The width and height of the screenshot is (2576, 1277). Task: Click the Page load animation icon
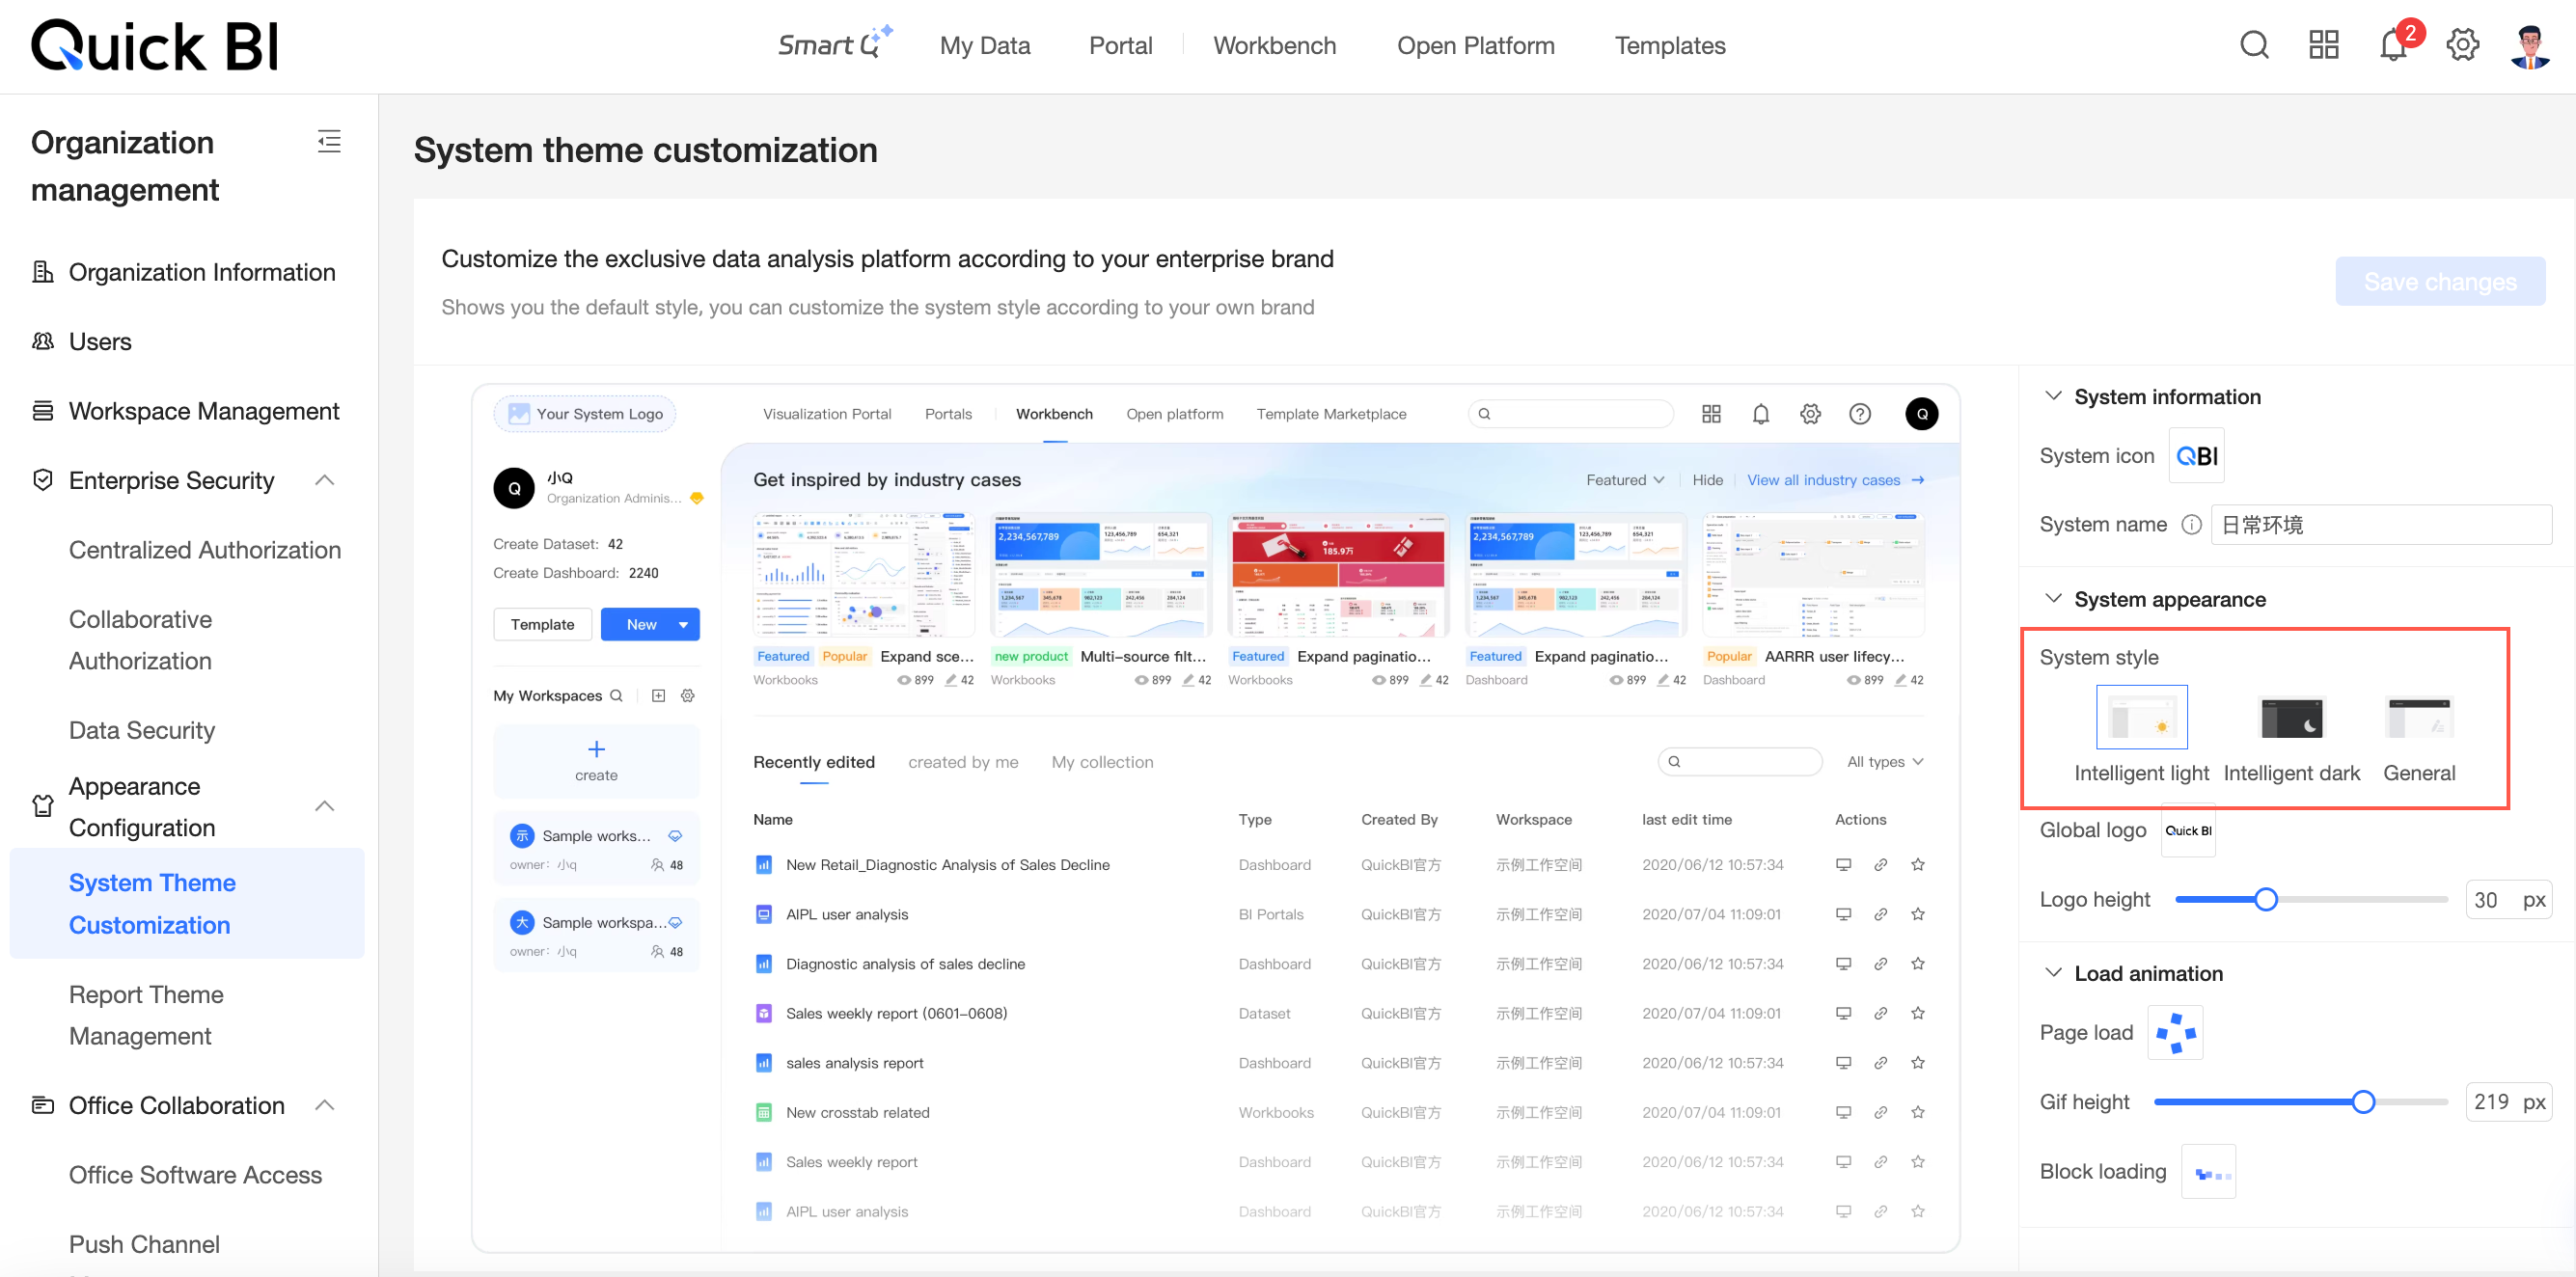[x=2175, y=1033]
